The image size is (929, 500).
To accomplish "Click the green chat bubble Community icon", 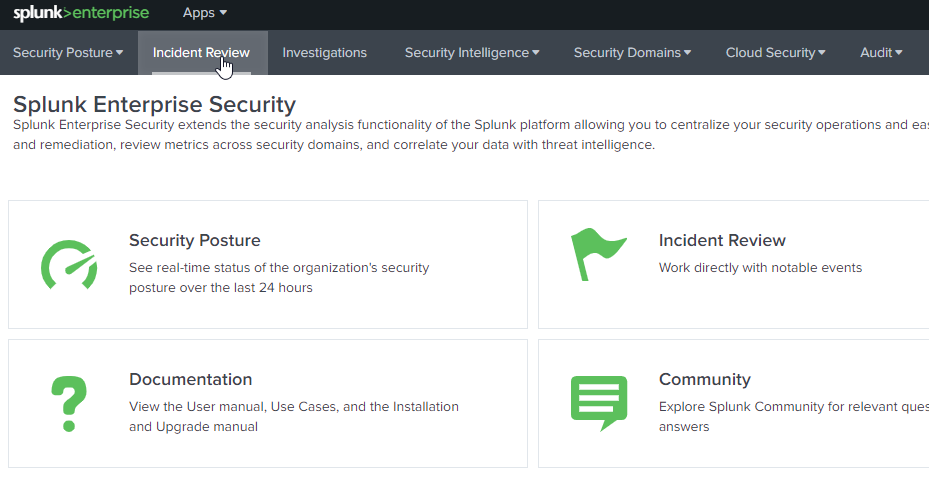I will pos(598,403).
